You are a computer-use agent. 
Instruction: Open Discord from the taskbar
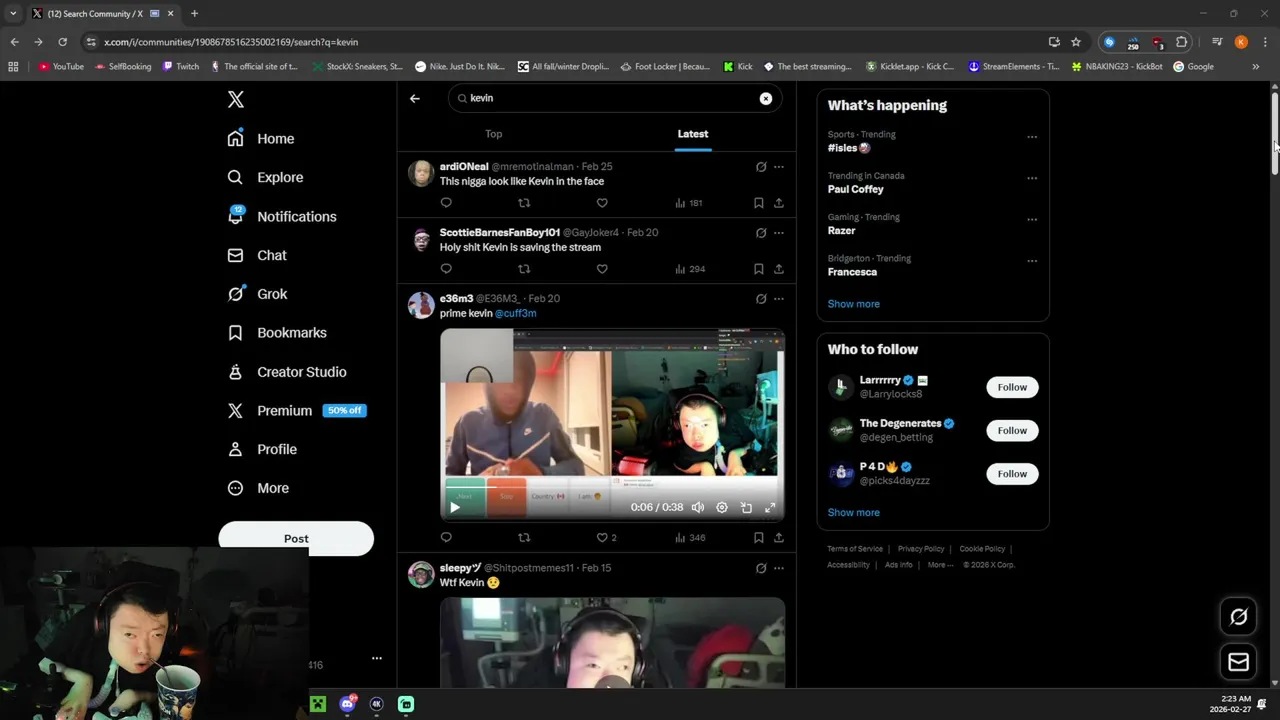347,704
